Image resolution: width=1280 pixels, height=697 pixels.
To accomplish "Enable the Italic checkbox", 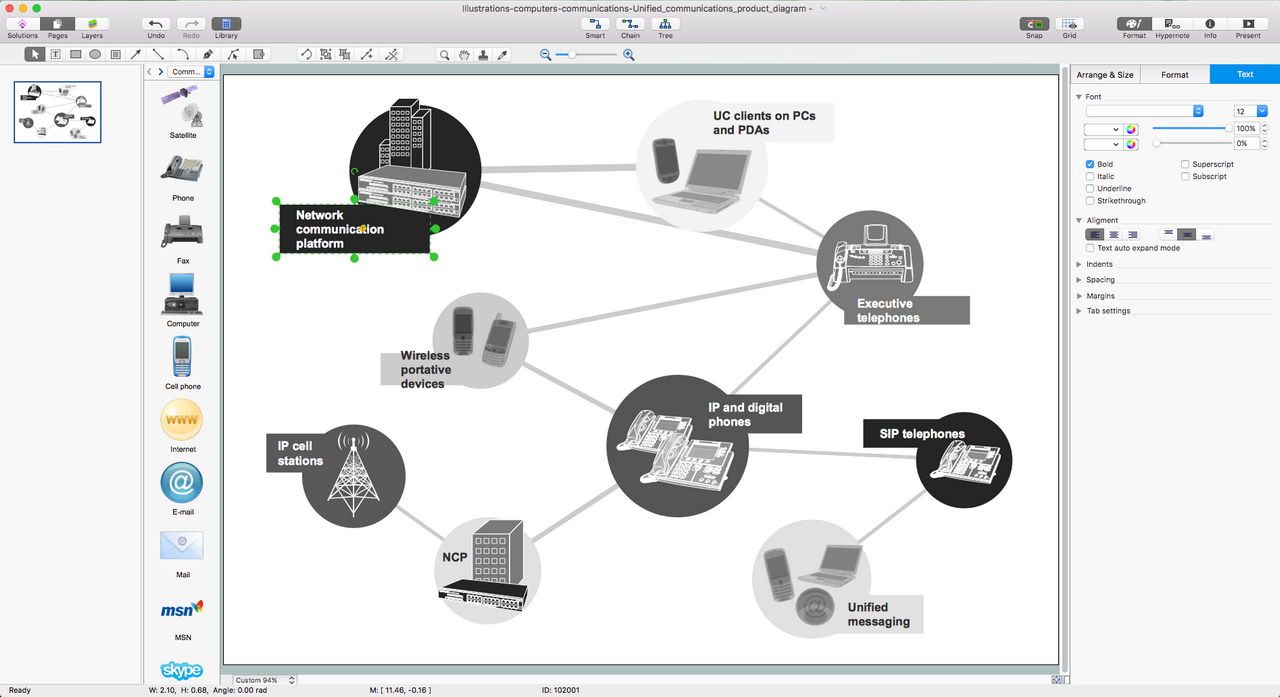I will tap(1090, 176).
